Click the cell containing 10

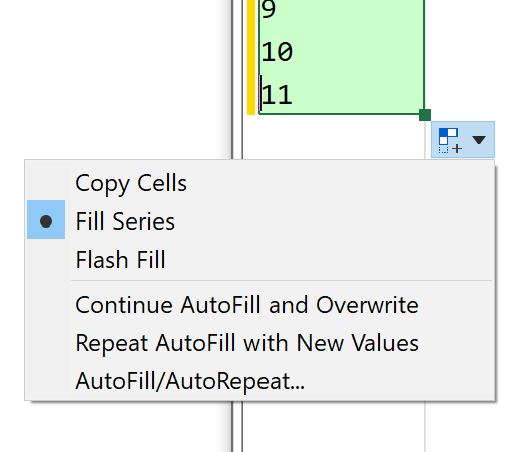[x=341, y=52]
